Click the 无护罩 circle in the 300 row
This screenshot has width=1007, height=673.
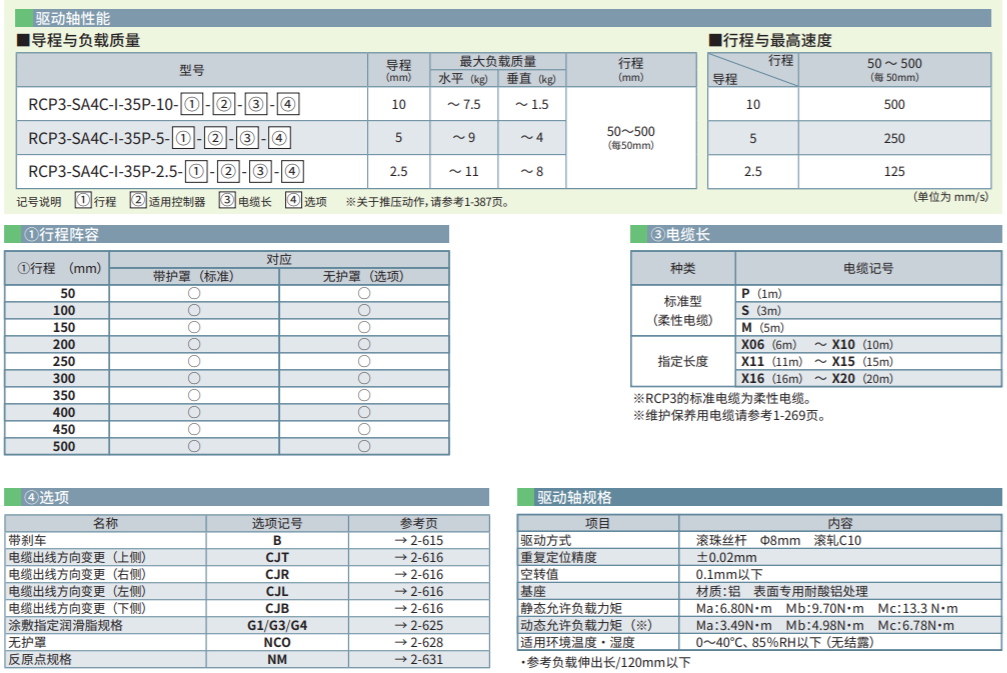tap(364, 378)
